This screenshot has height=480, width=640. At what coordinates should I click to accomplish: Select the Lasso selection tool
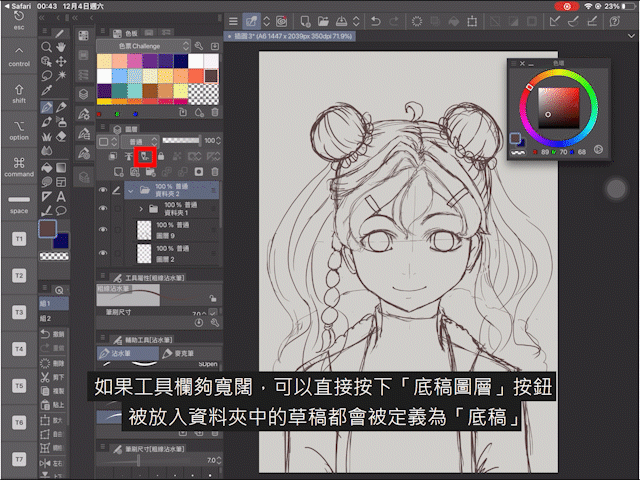pos(47,76)
